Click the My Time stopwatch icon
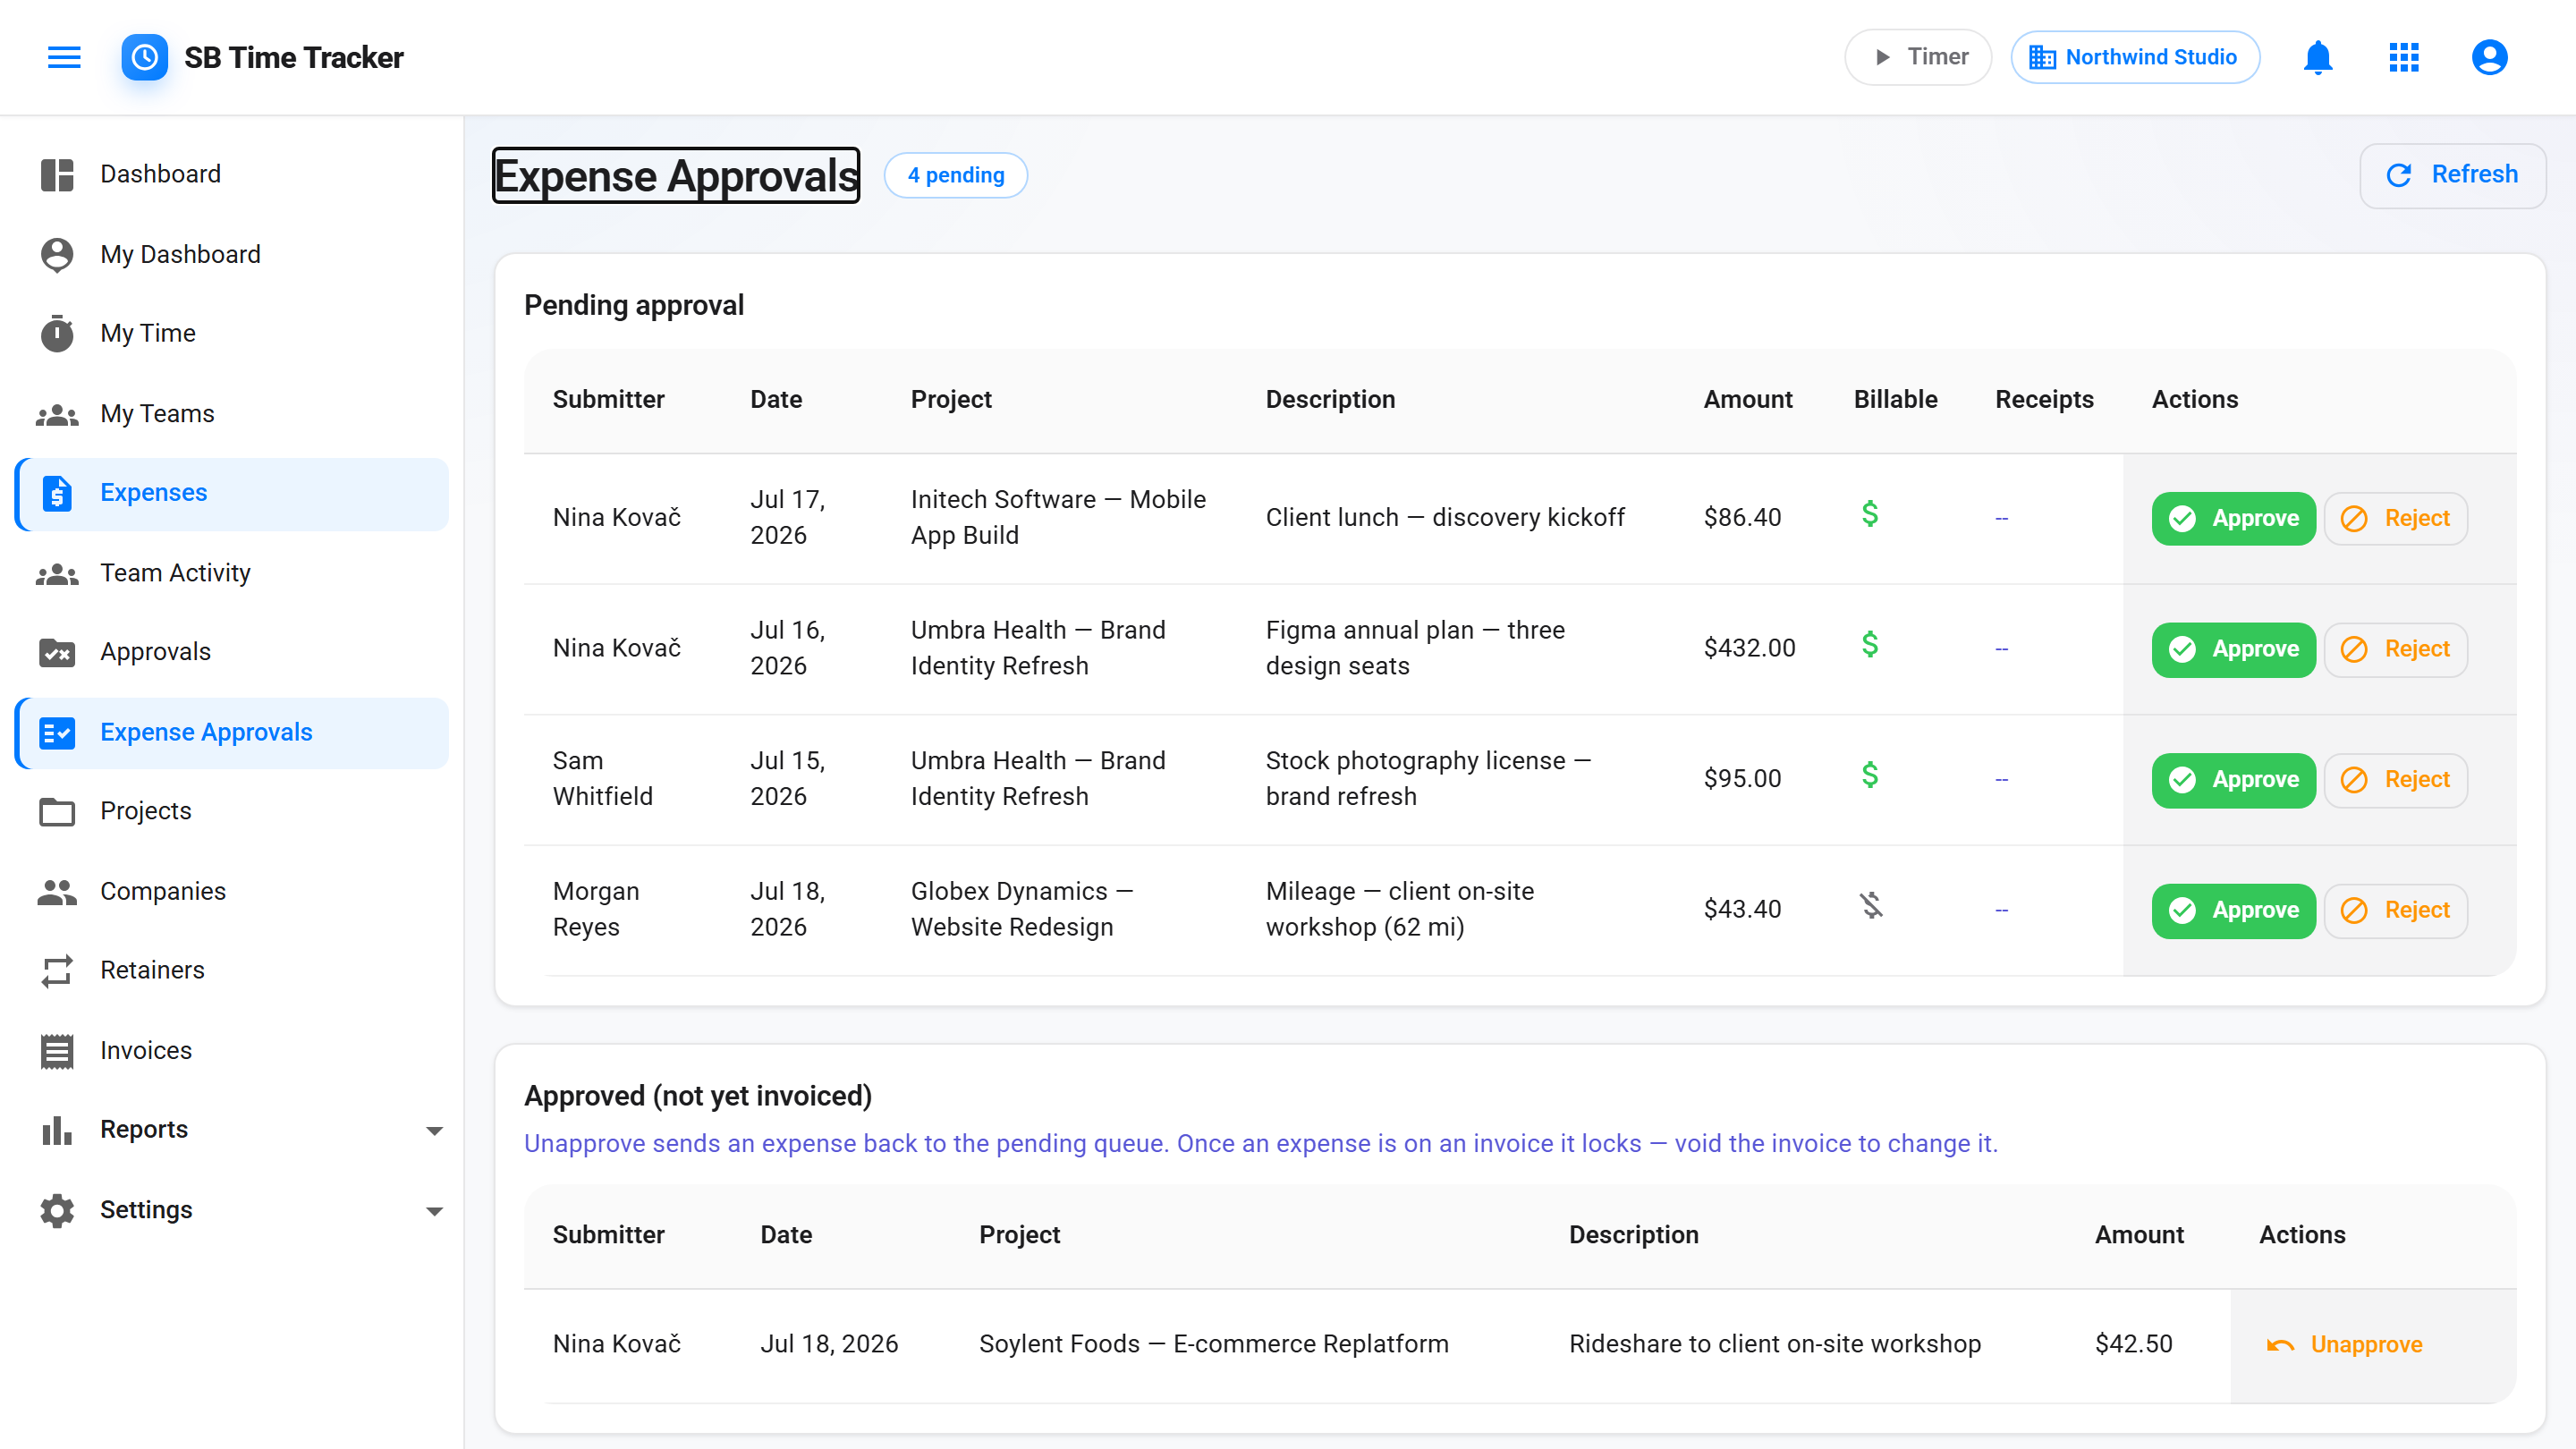2576x1449 pixels. point(57,333)
